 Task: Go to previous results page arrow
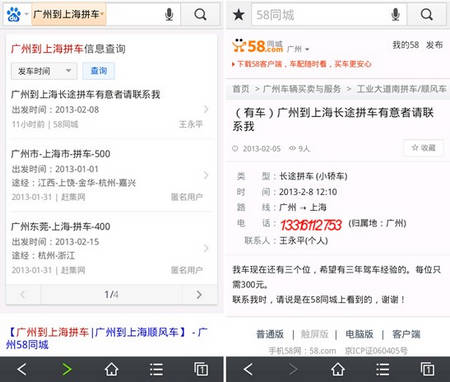23,295
